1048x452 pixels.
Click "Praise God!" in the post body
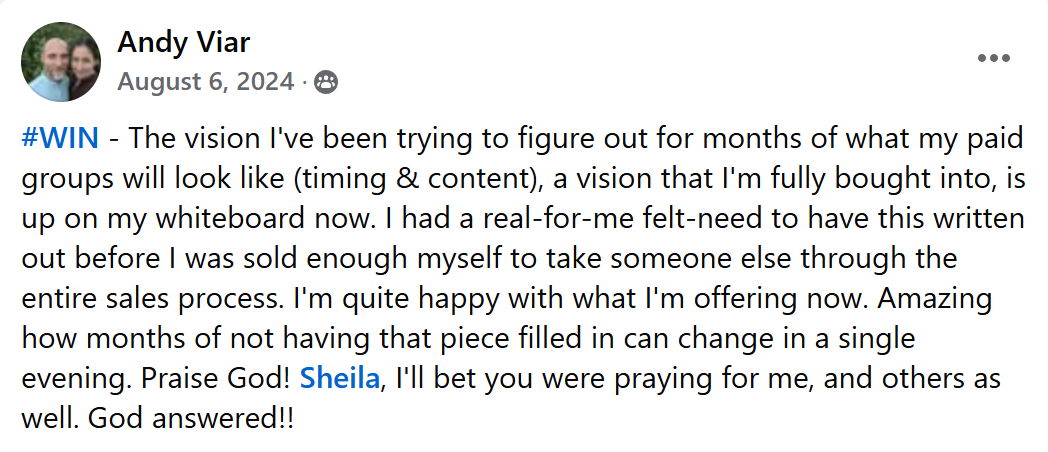click(216, 379)
